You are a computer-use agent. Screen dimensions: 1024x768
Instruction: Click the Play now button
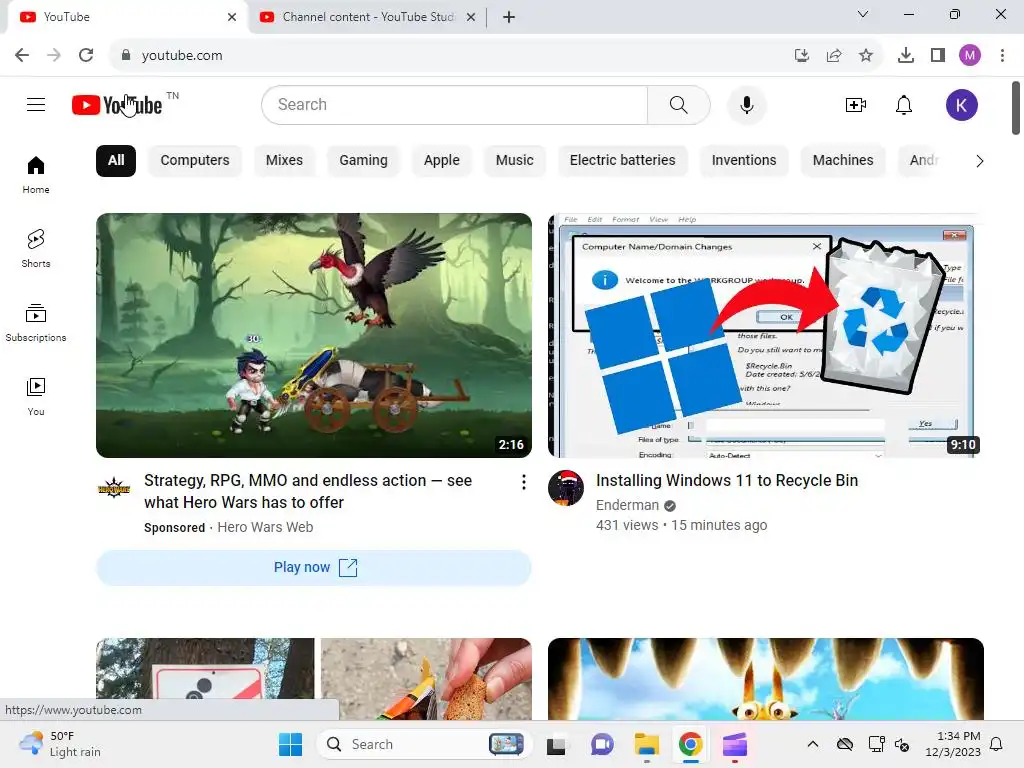tap(313, 568)
